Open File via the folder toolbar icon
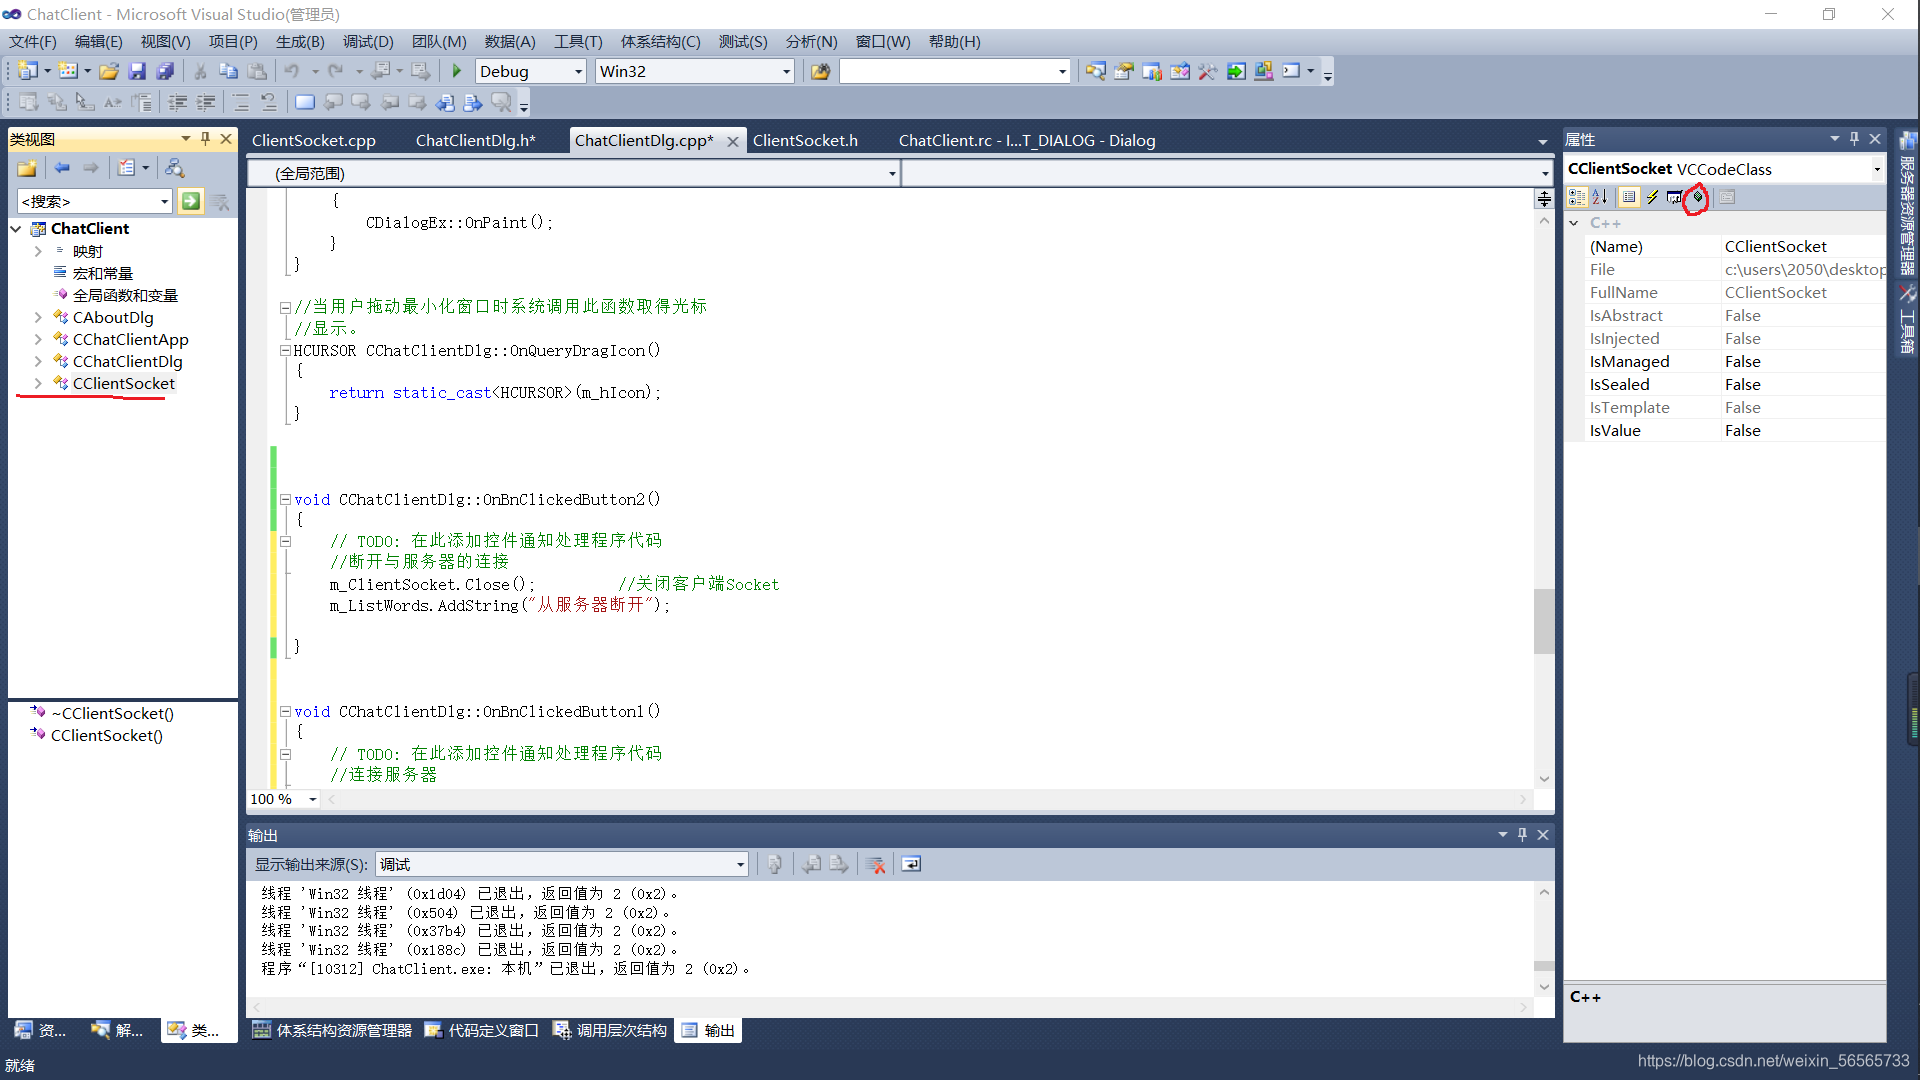The height and width of the screenshot is (1080, 1920). coord(109,71)
